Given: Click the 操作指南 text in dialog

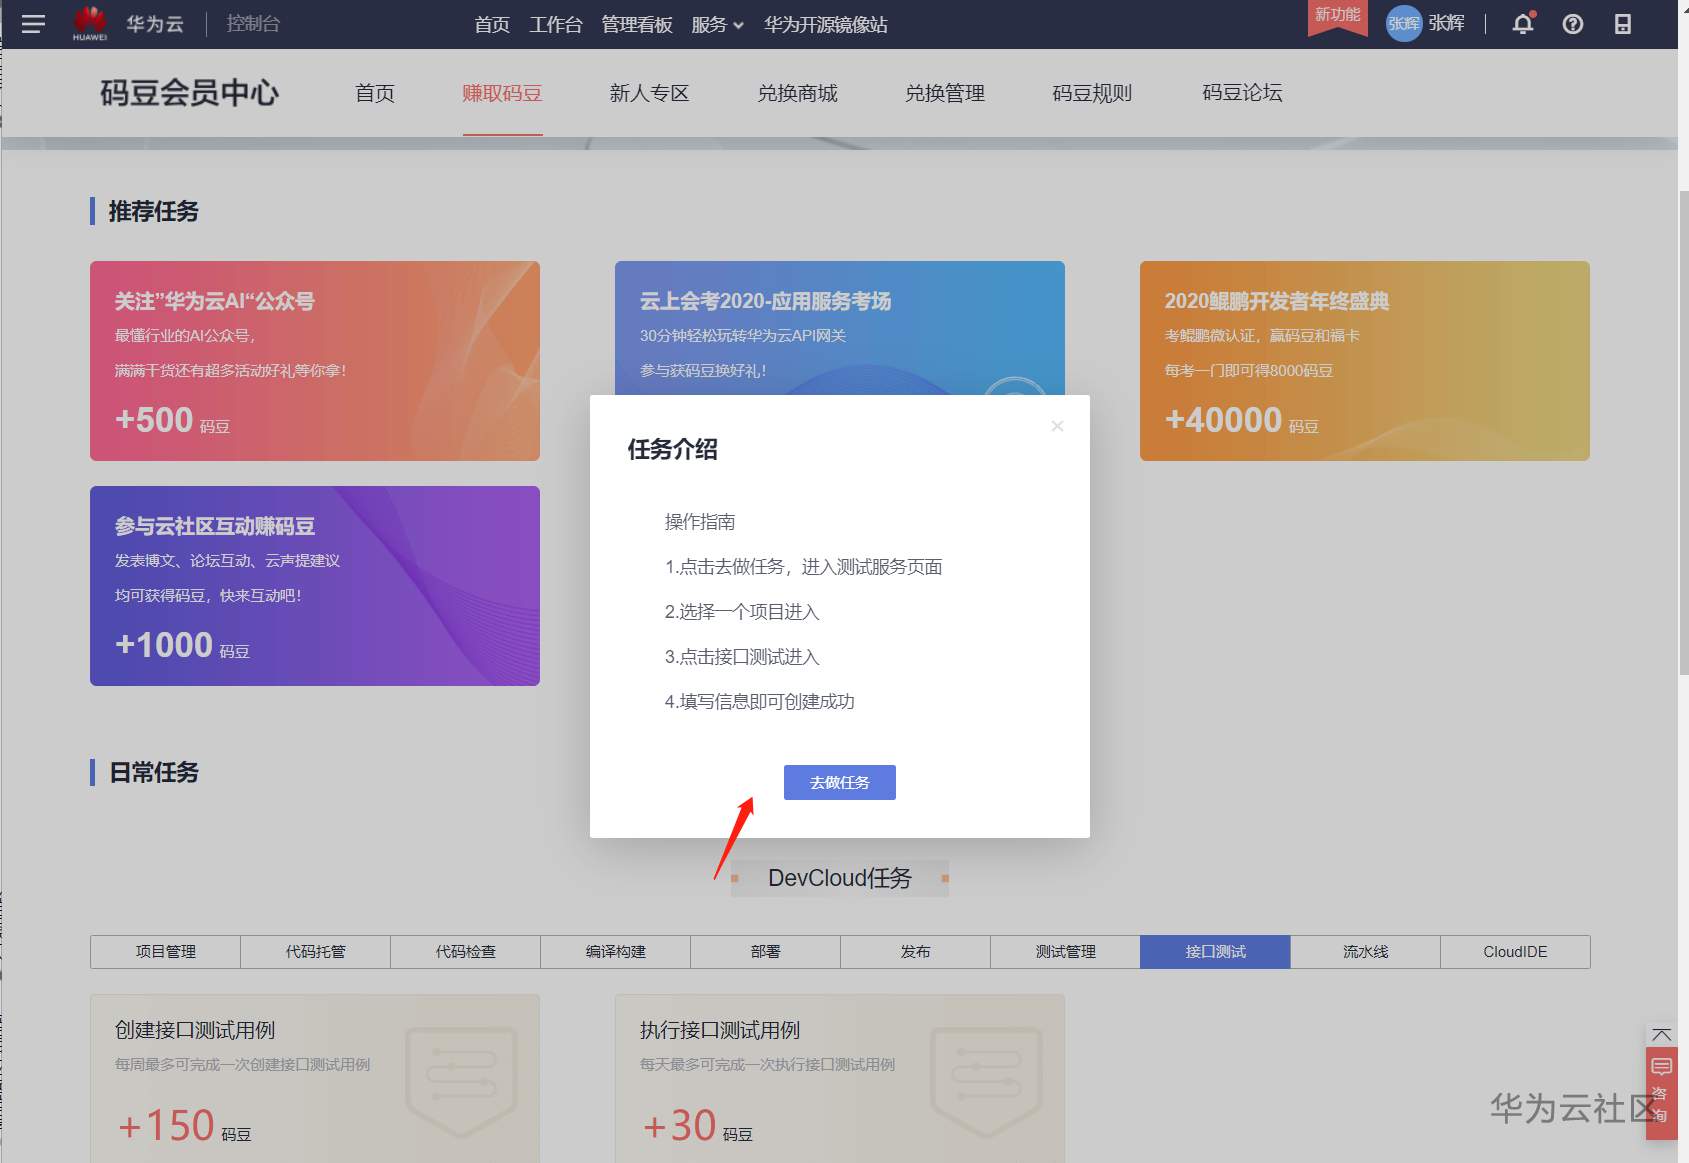Looking at the screenshot, I should (x=700, y=522).
